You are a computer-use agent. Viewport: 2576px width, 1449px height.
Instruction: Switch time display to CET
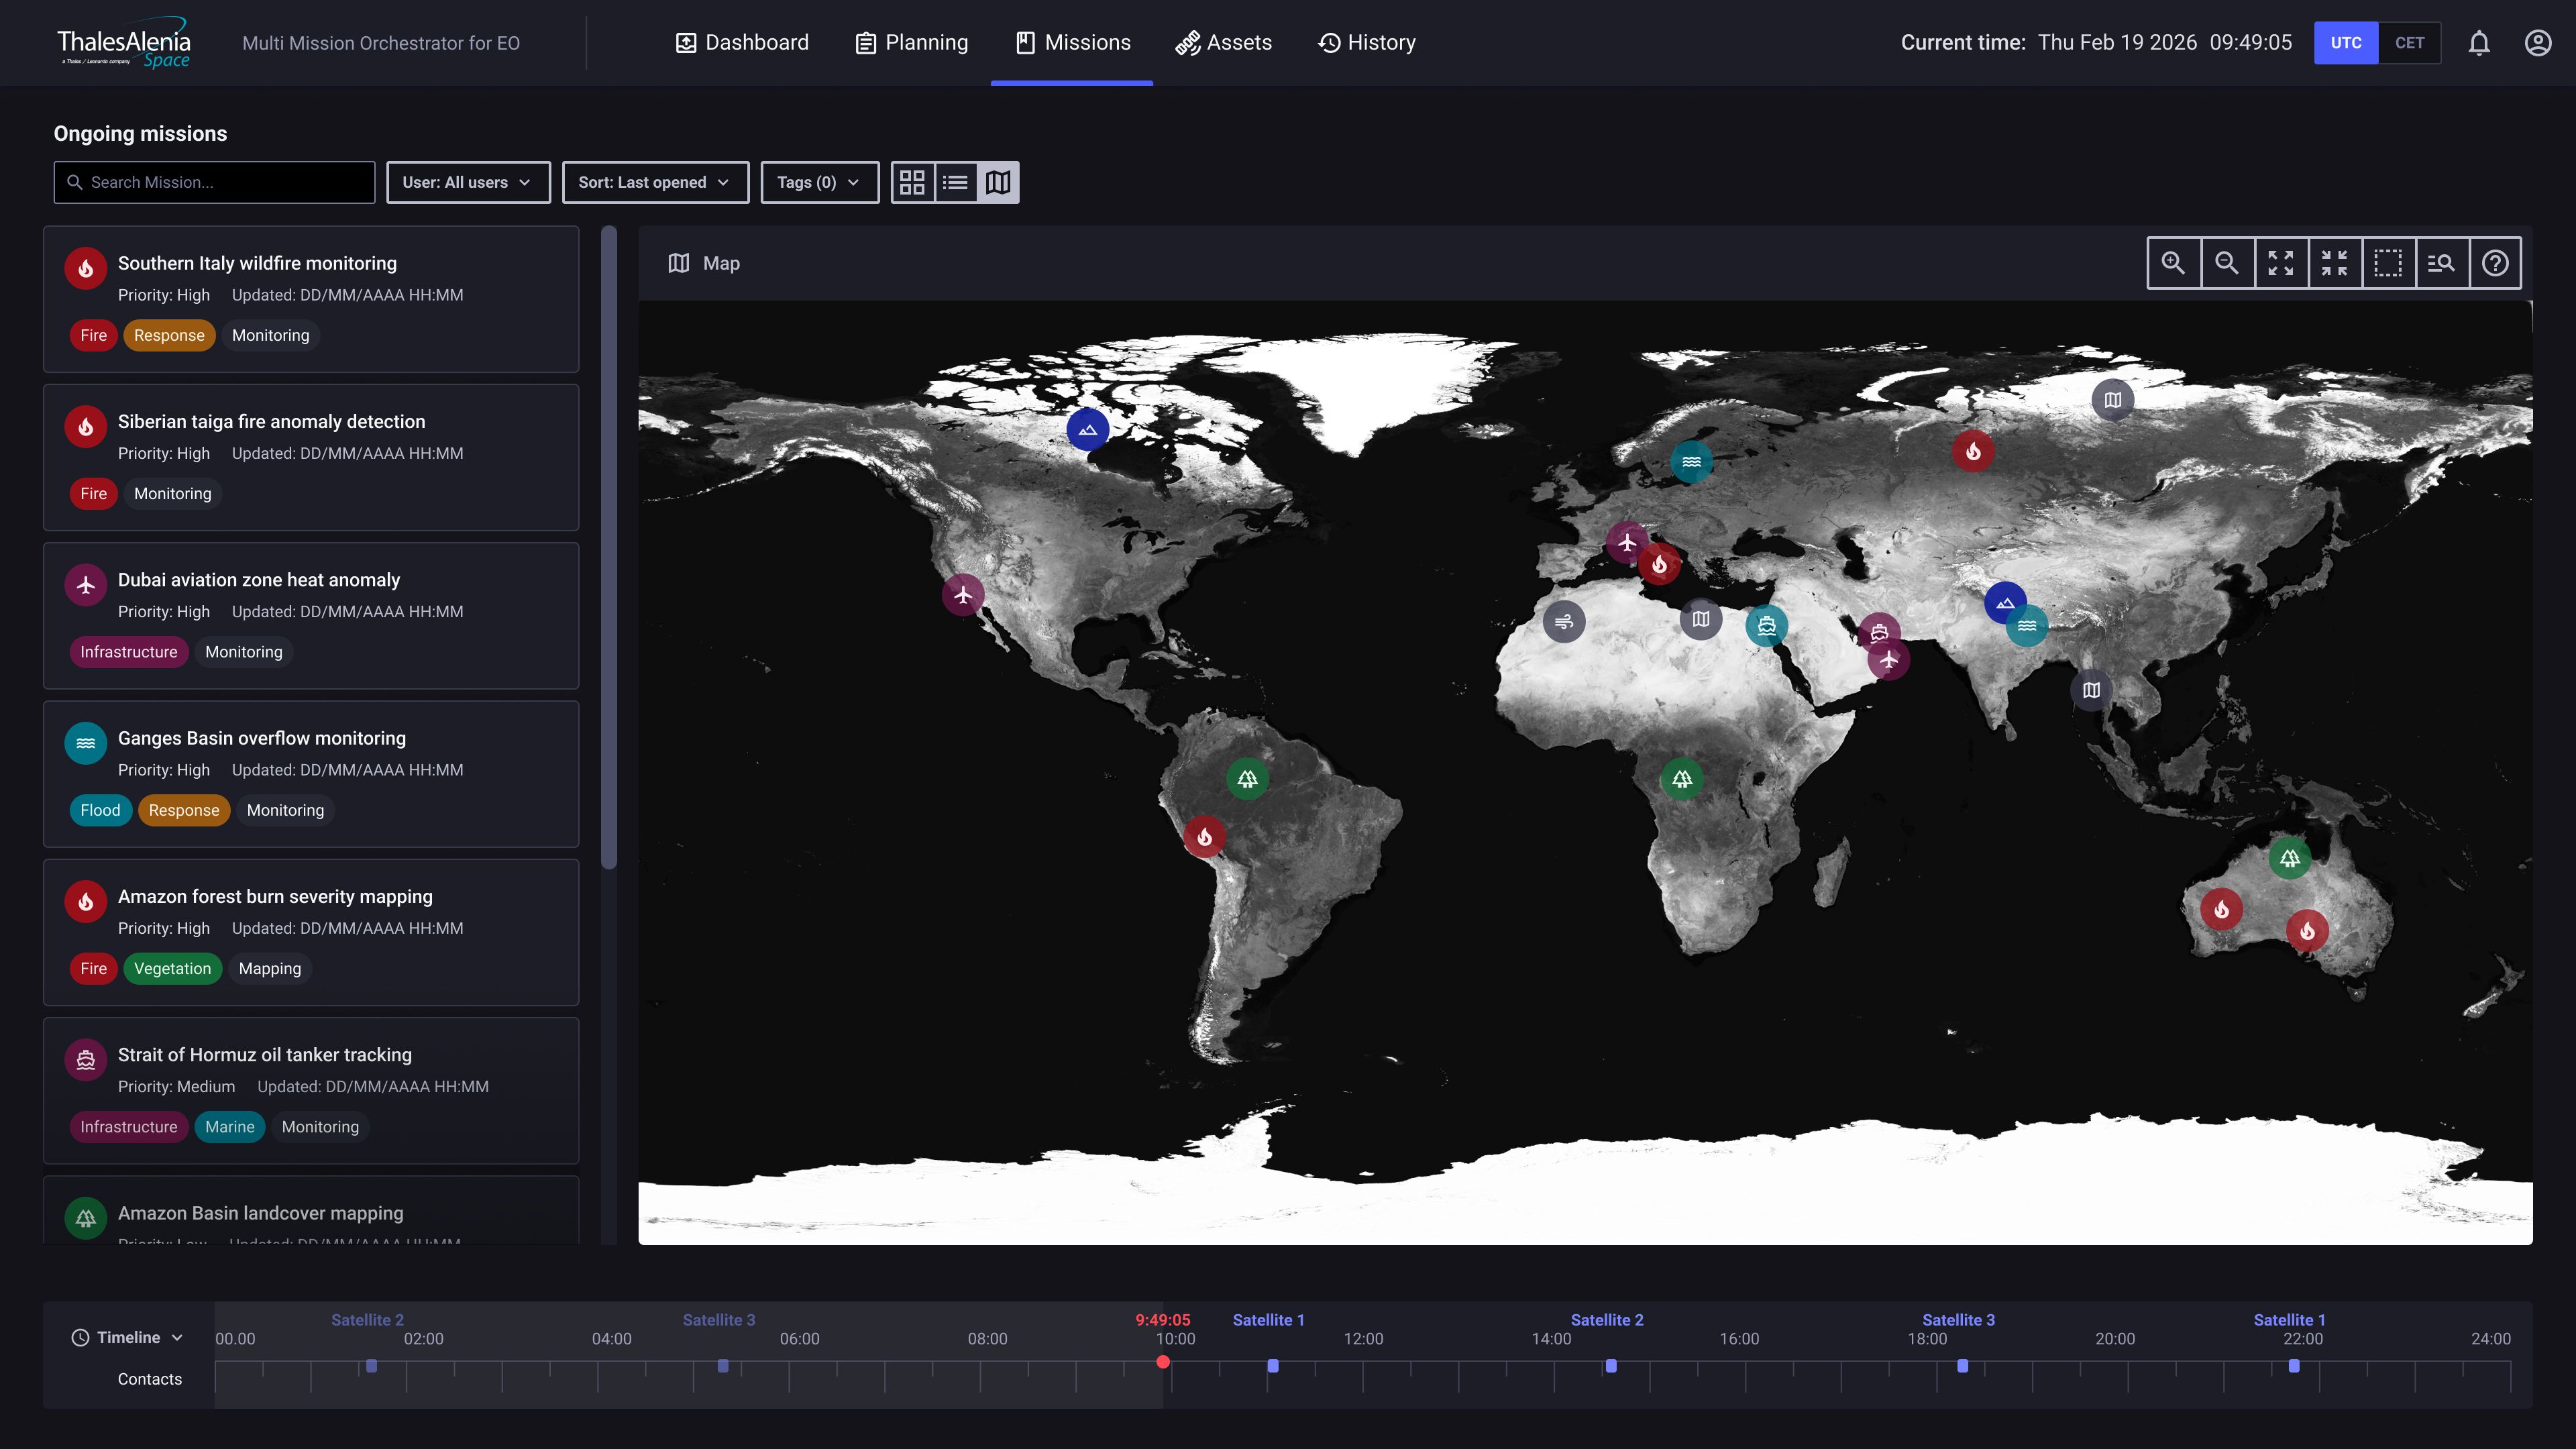2410,43
